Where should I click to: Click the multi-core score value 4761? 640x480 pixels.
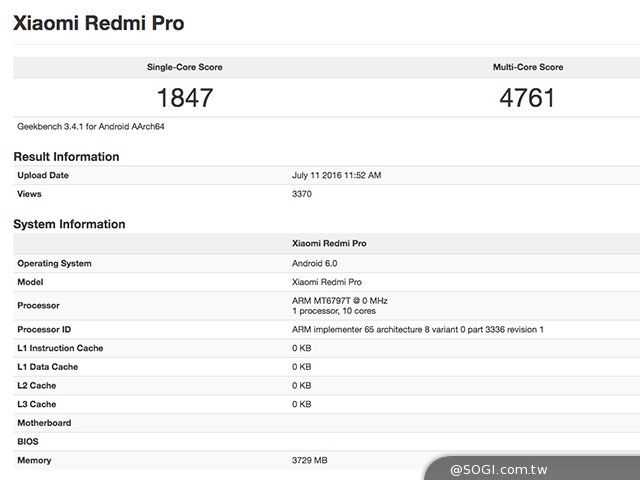(x=527, y=98)
